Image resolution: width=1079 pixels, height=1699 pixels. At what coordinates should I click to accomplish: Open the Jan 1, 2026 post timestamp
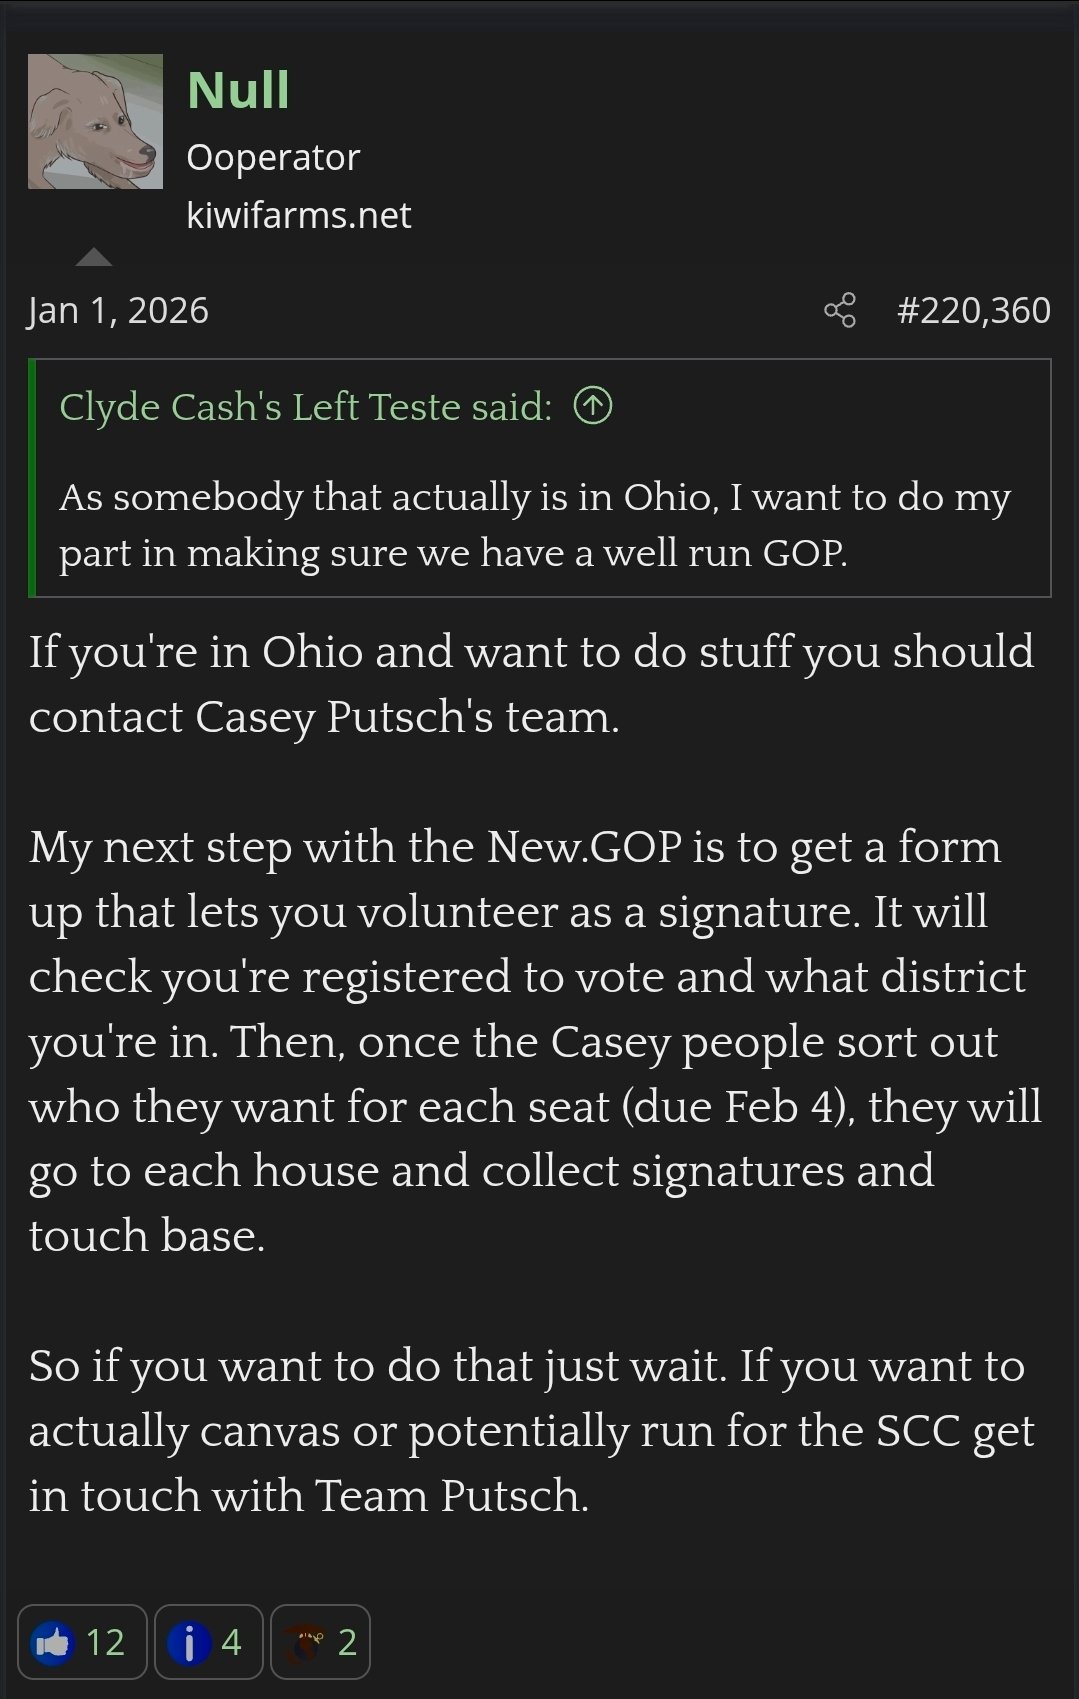click(x=119, y=311)
